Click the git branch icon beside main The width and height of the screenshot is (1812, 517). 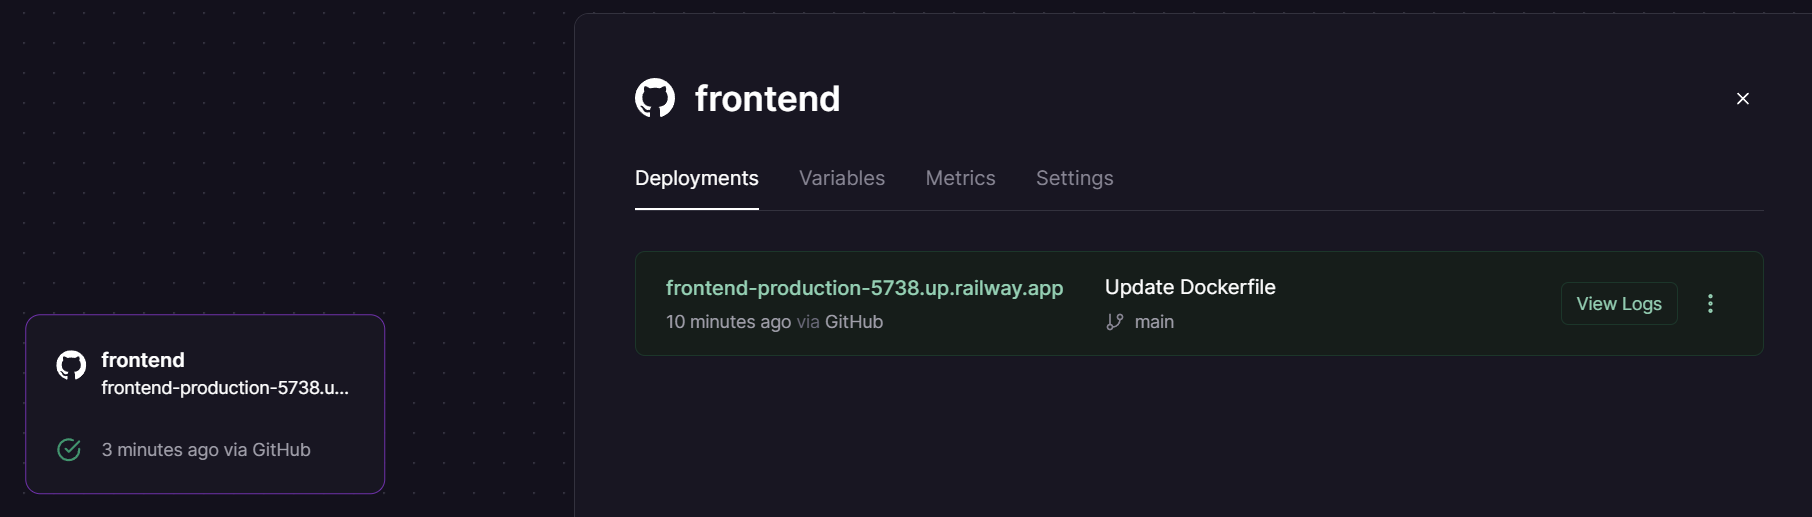pos(1114,322)
